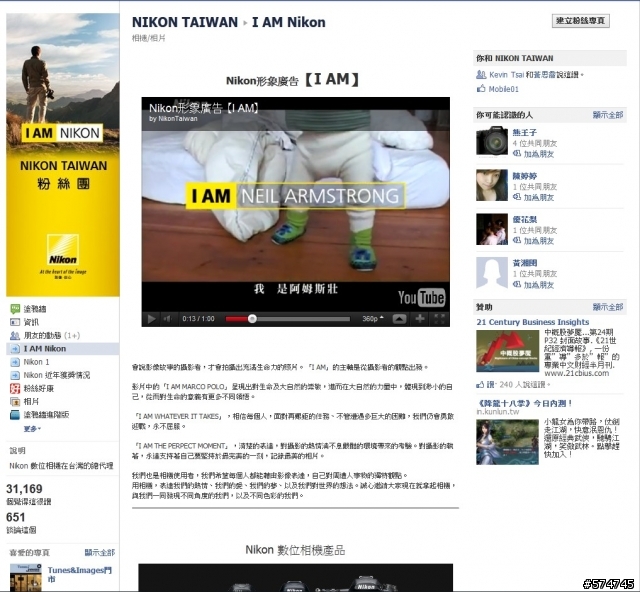This screenshot has height=592, width=640.
Task: Click the game ad character image
Action: (507, 442)
